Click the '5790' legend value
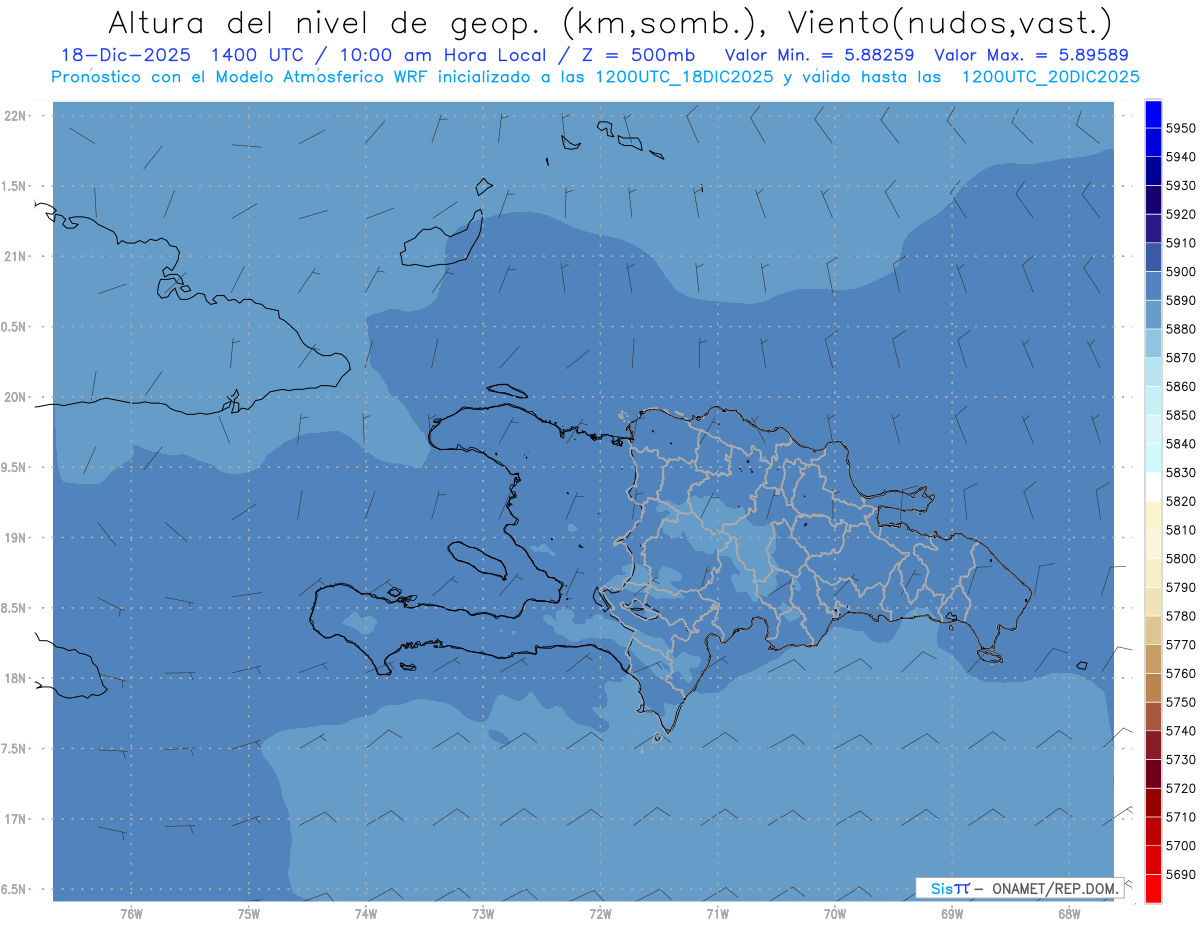Viewport: 1200px width, 927px height. [1180, 587]
